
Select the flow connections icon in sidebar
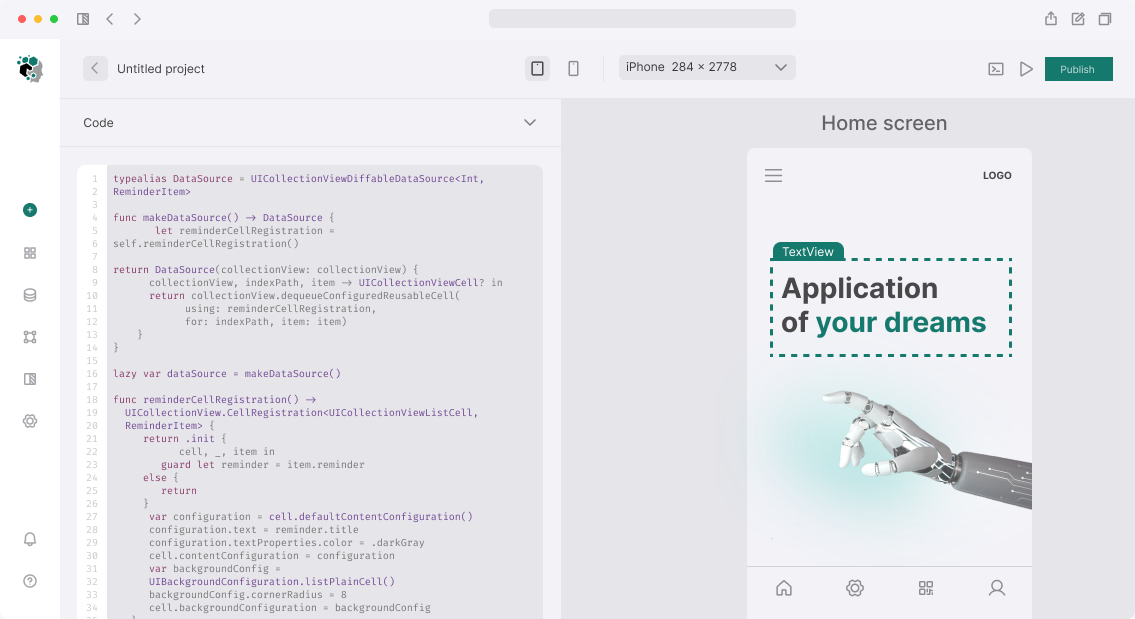30,337
